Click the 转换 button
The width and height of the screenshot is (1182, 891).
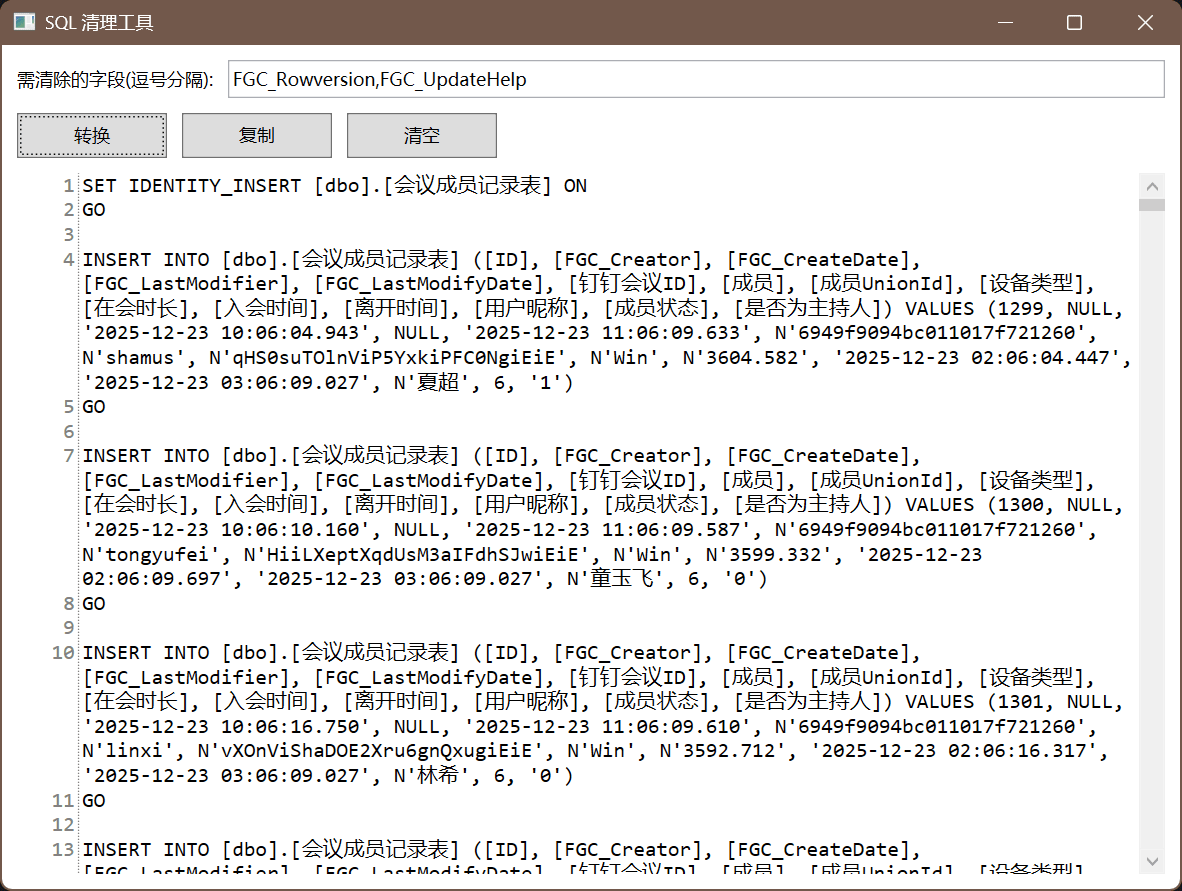coord(92,136)
